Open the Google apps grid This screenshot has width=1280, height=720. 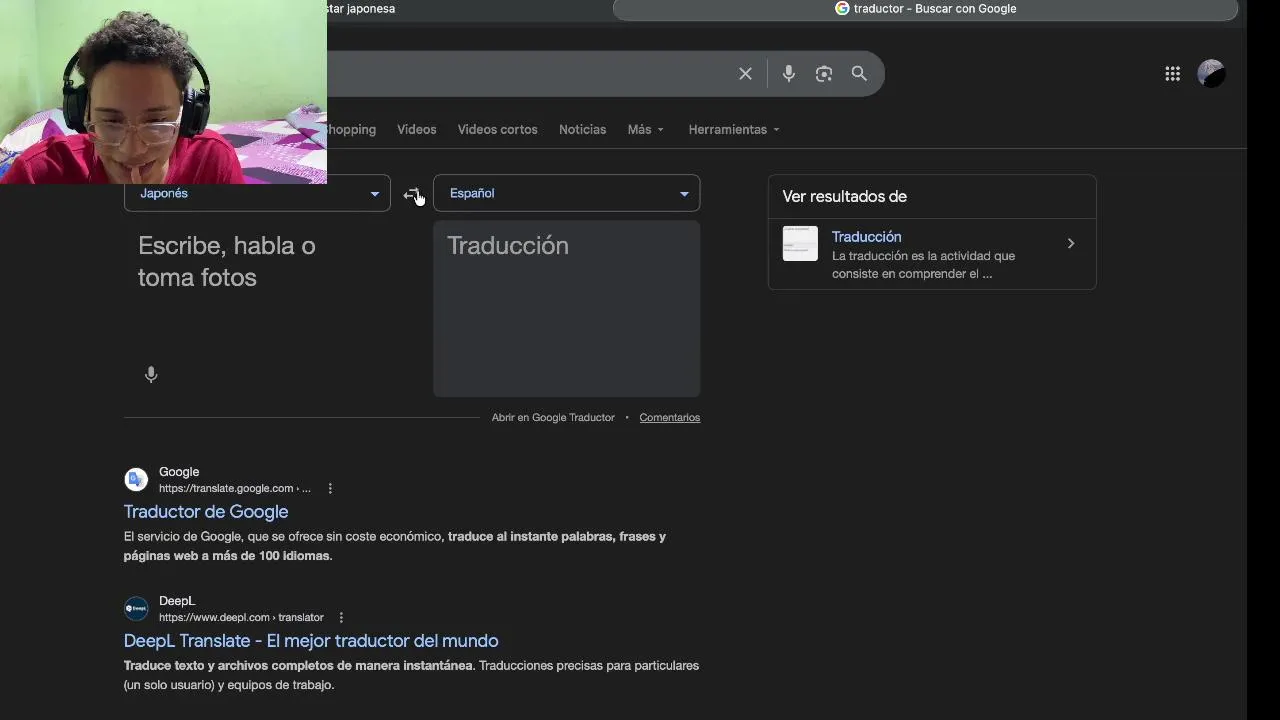1173,74
